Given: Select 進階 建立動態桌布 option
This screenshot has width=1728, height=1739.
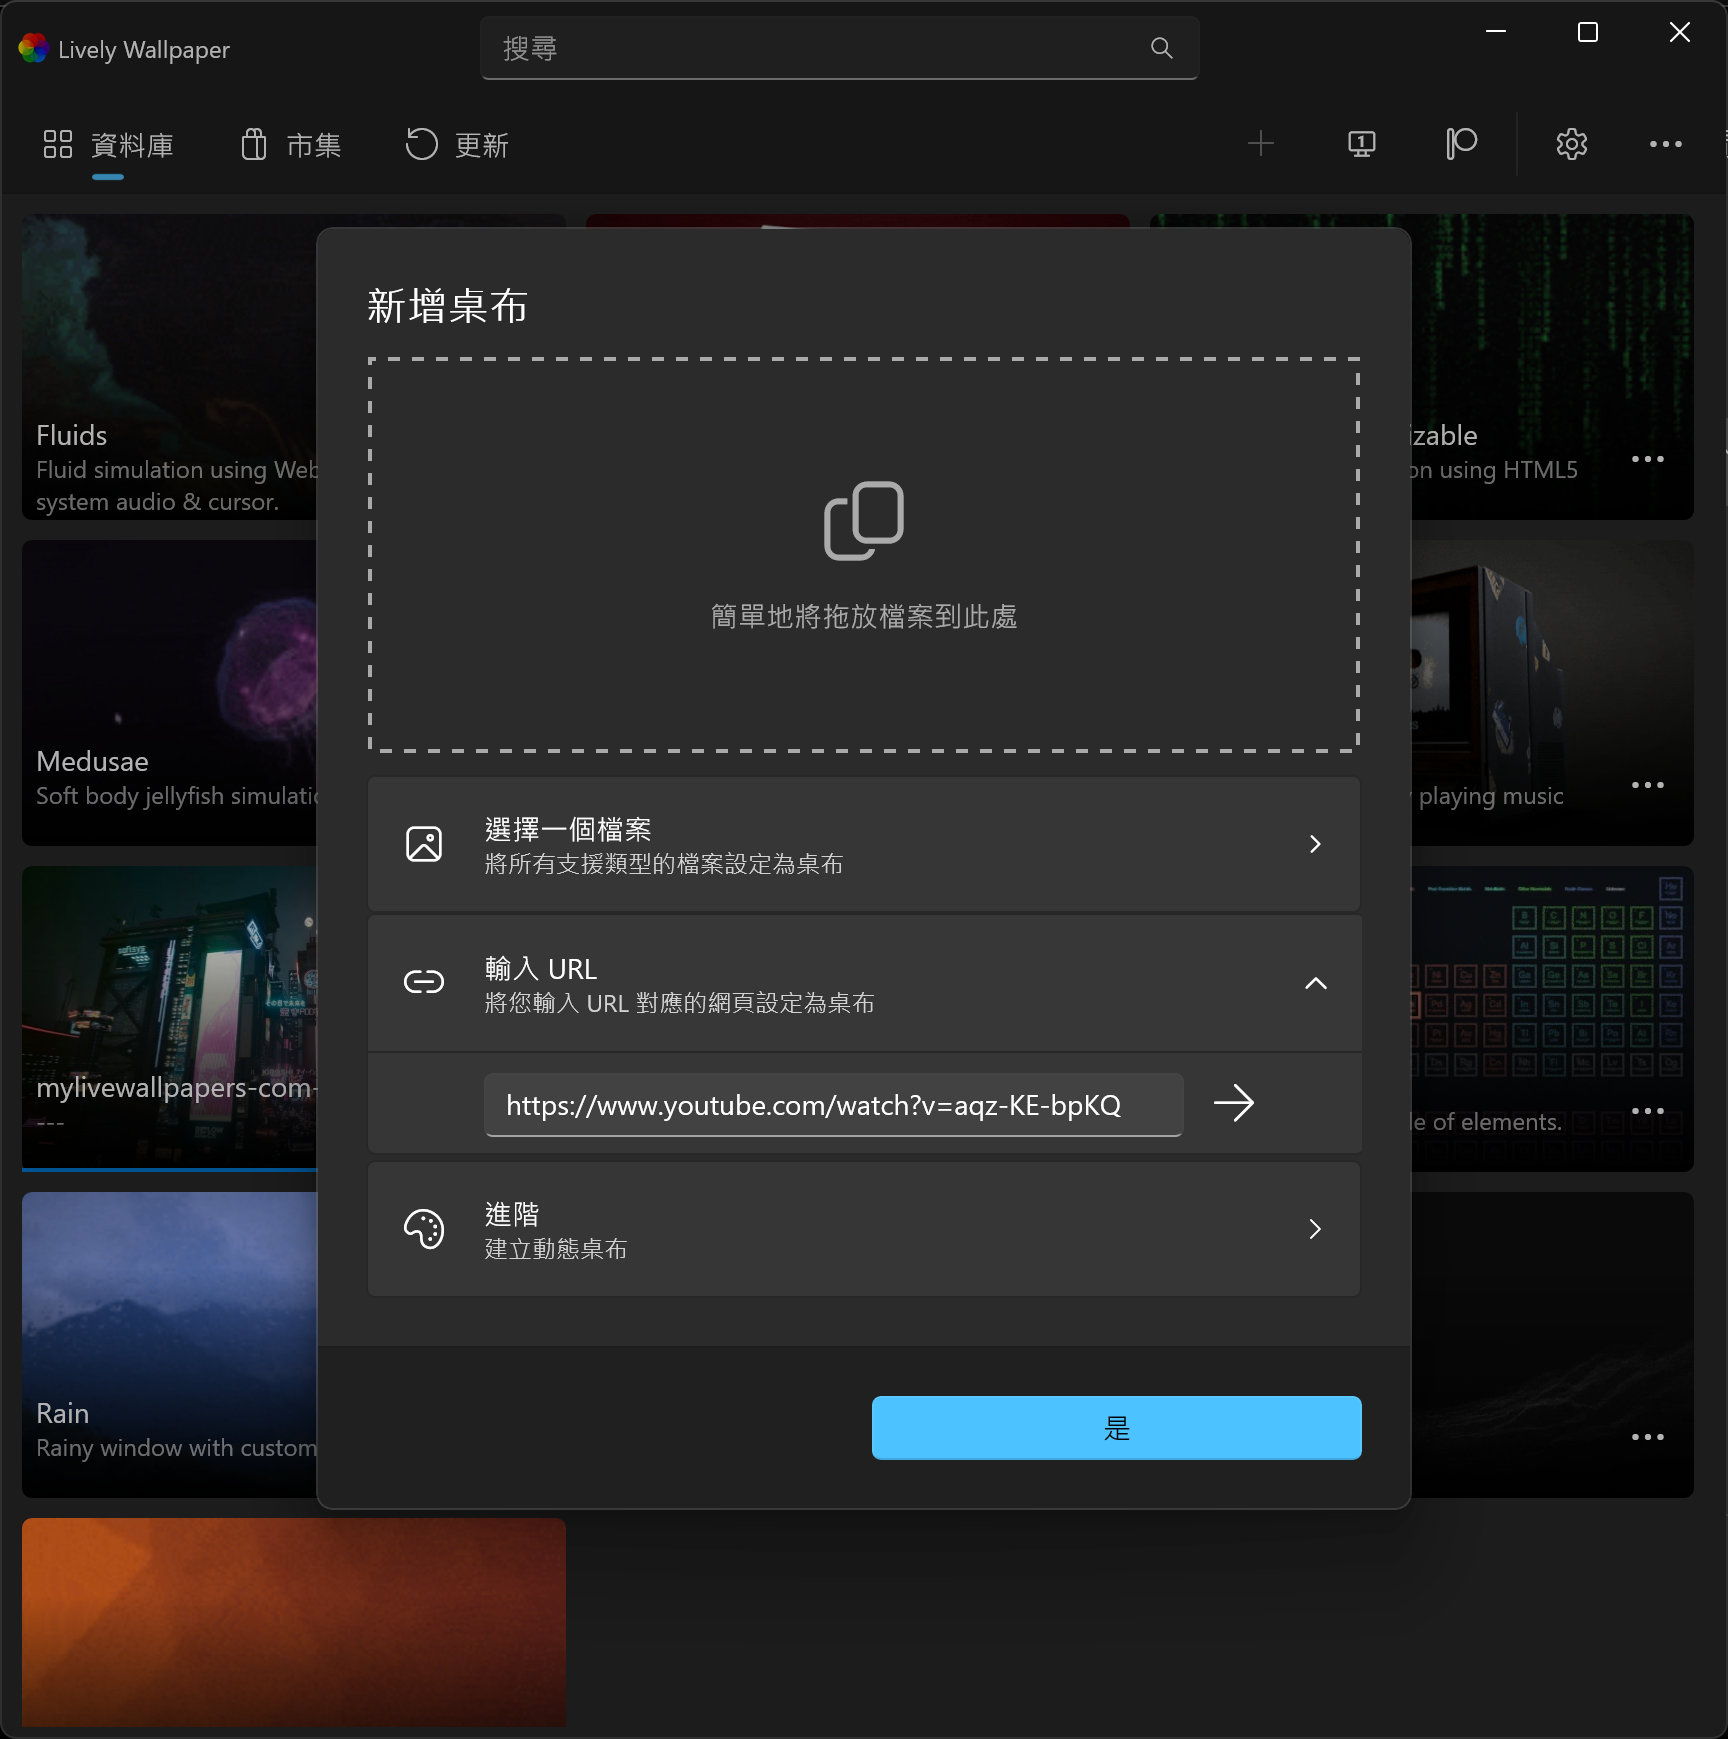Looking at the screenshot, I should tap(864, 1229).
